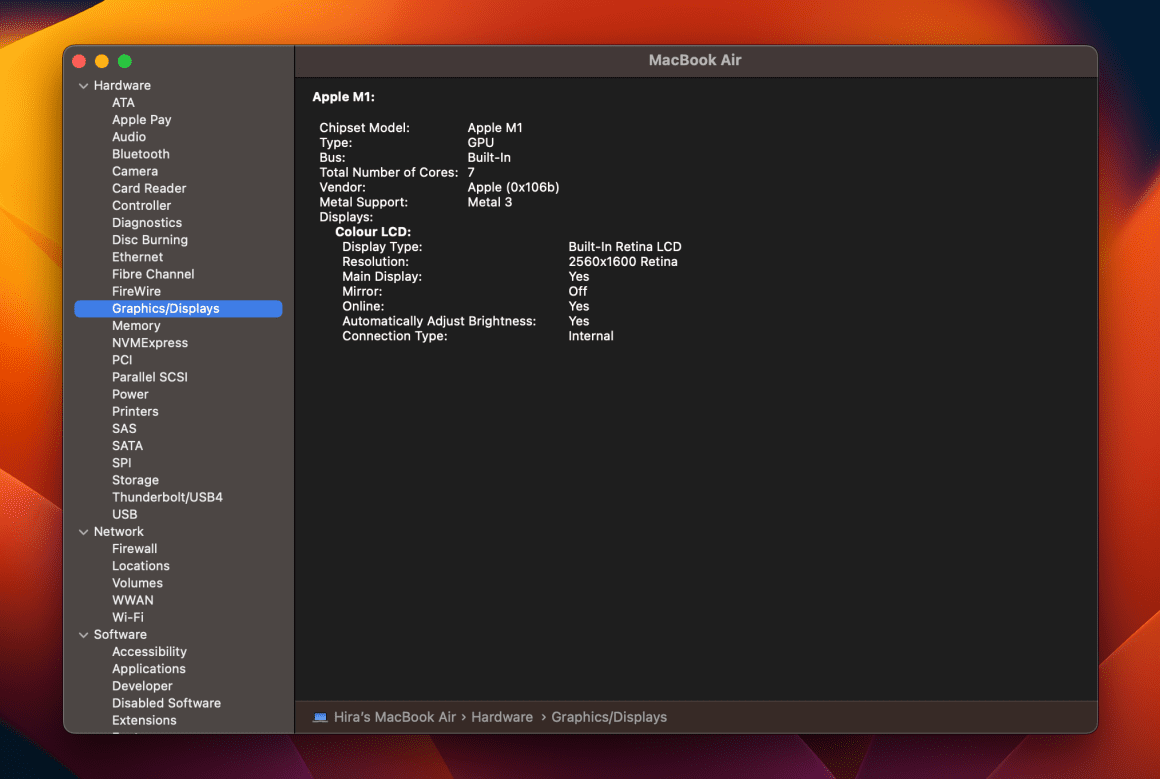Viewport: 1160px width, 779px height.
Task: Collapse the Hardware section
Action: tap(83, 85)
